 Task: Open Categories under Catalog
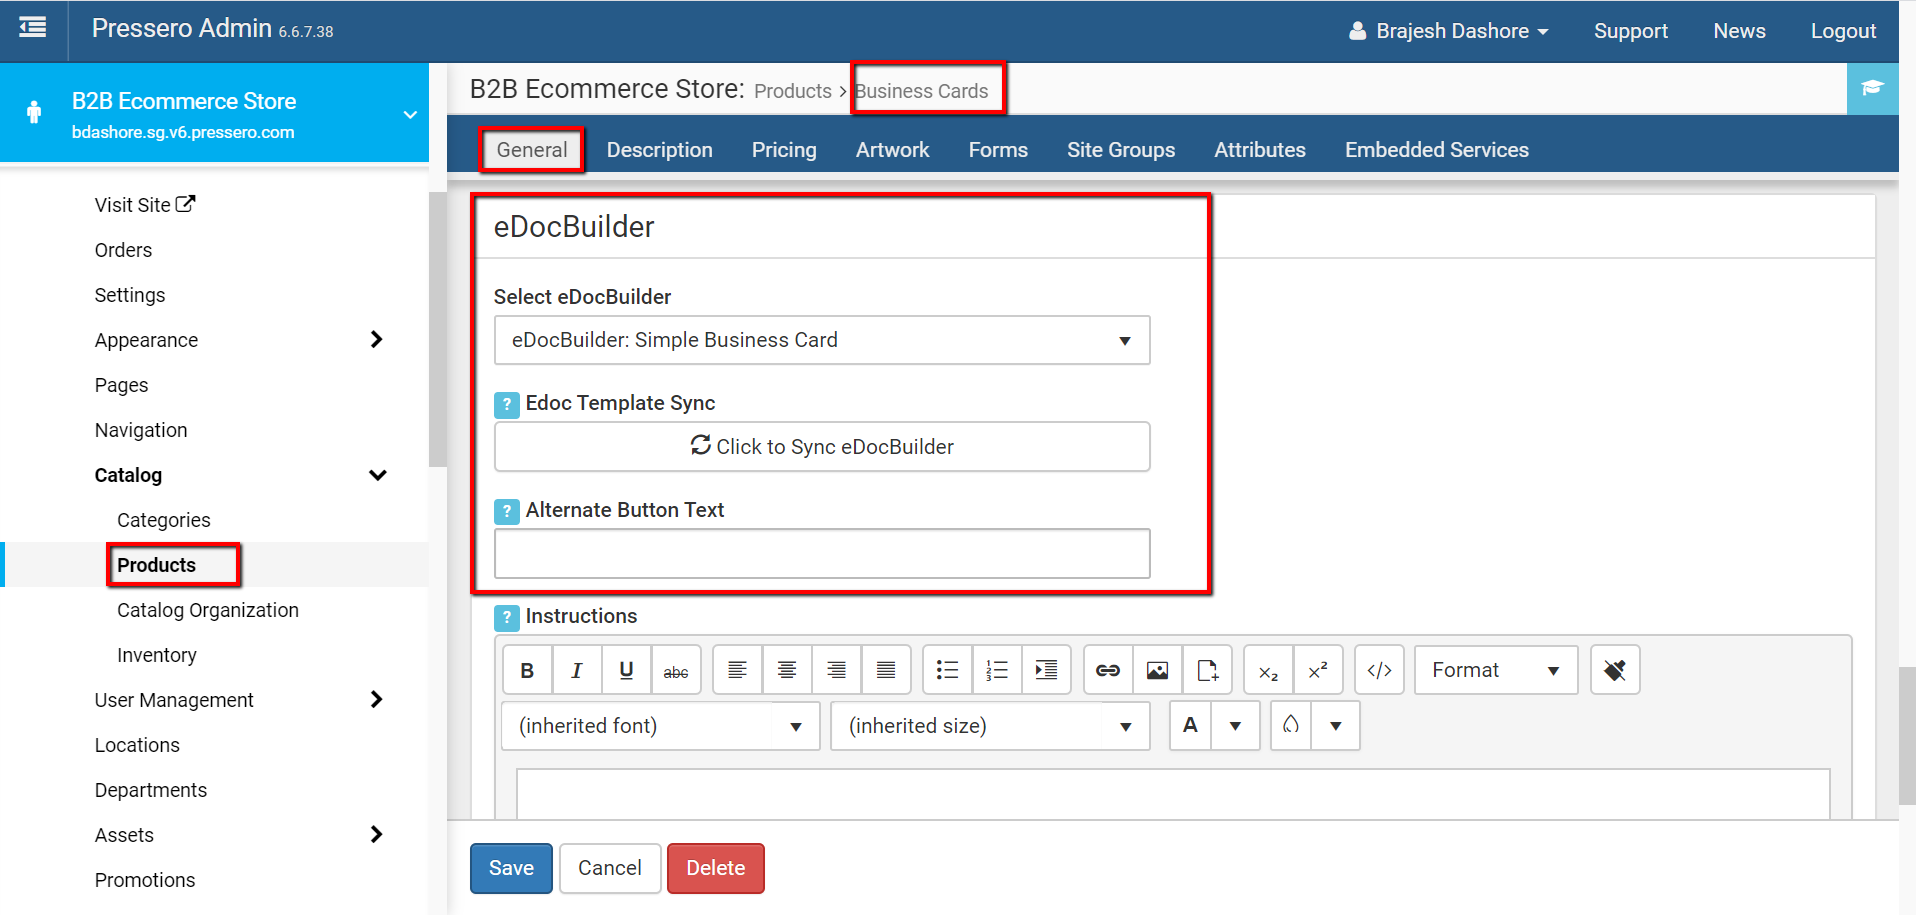[164, 520]
